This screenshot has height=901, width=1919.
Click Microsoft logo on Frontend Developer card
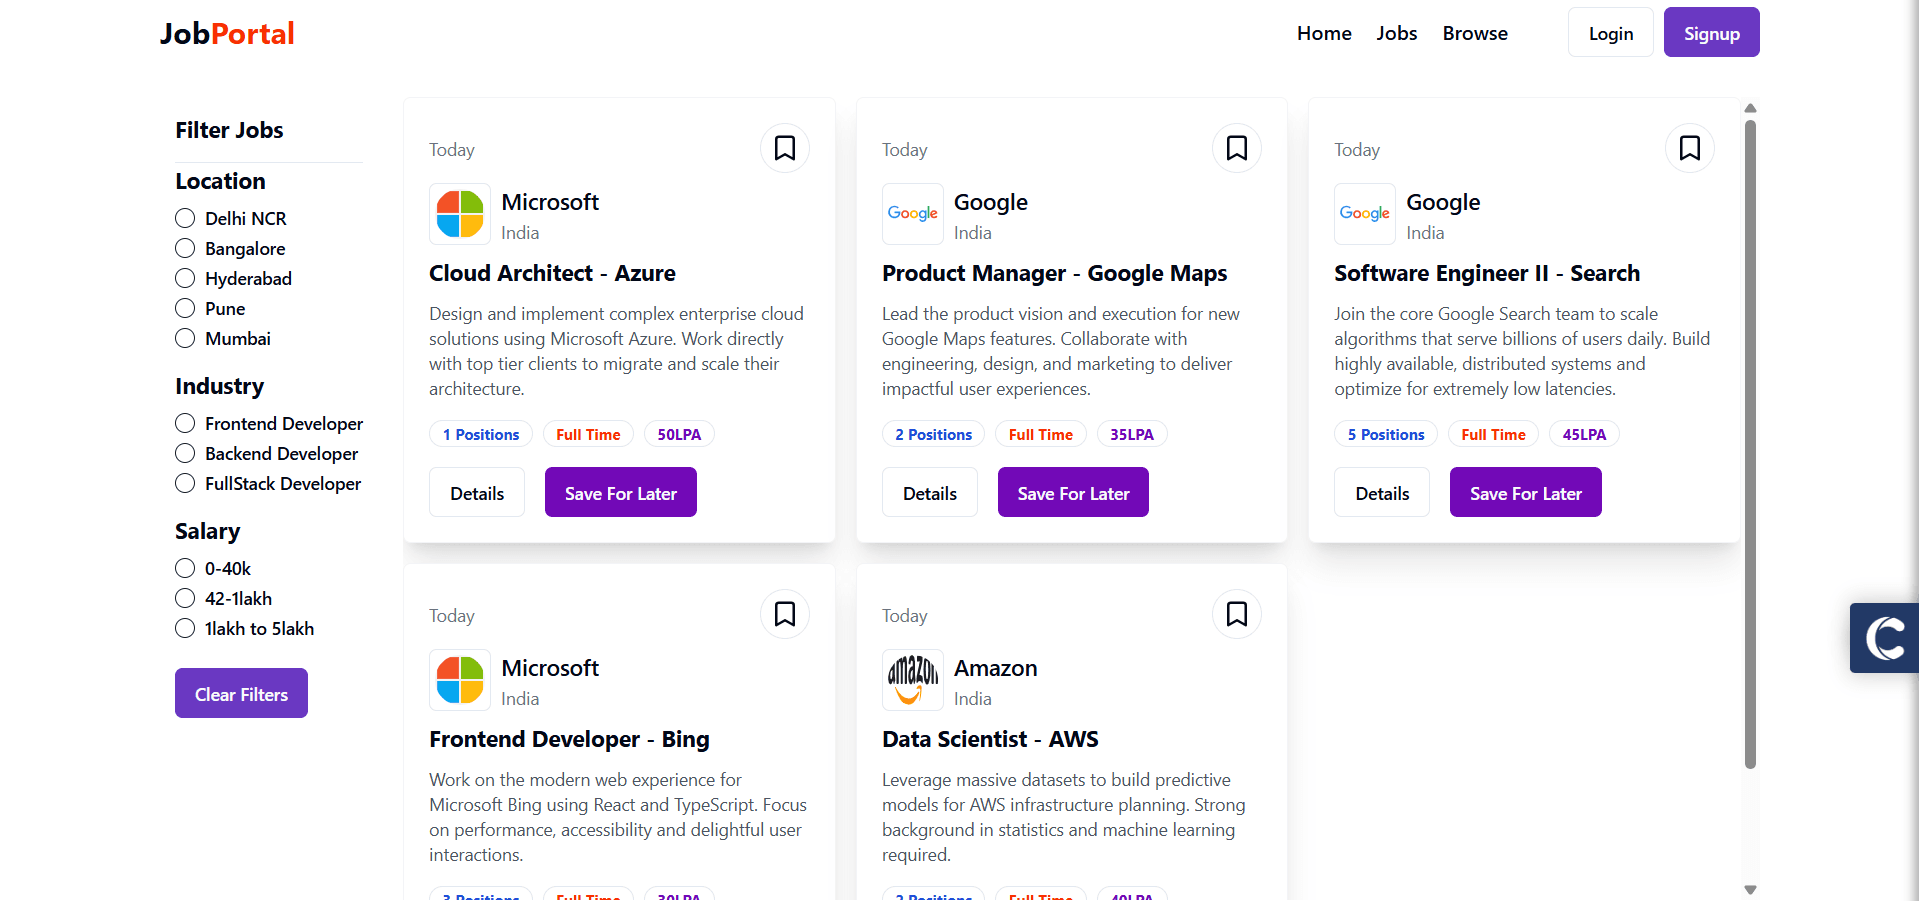[x=460, y=680]
